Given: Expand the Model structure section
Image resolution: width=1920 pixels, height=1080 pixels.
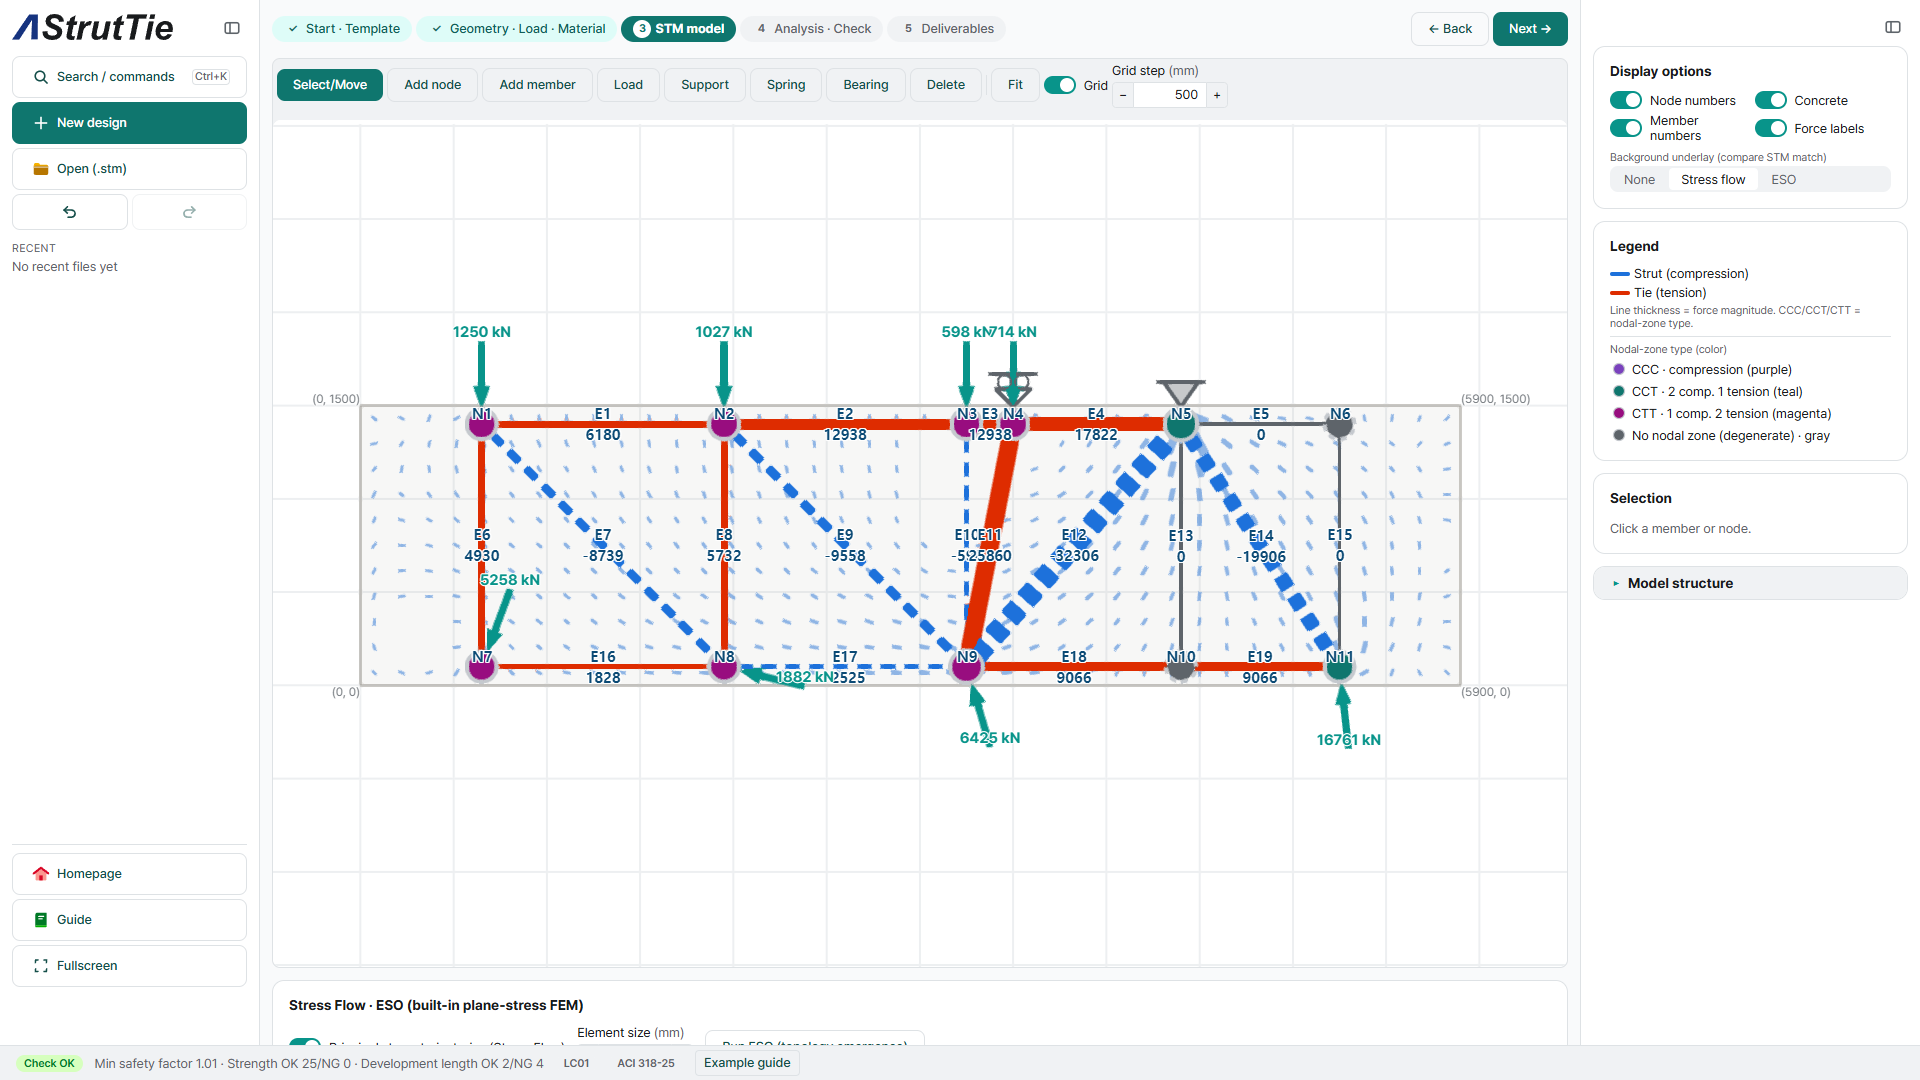Looking at the screenshot, I should (x=1750, y=583).
